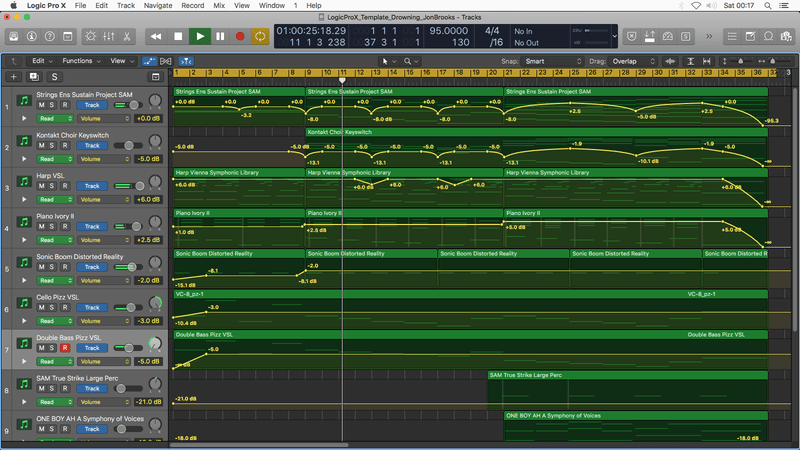Pause playback

(x=220, y=36)
